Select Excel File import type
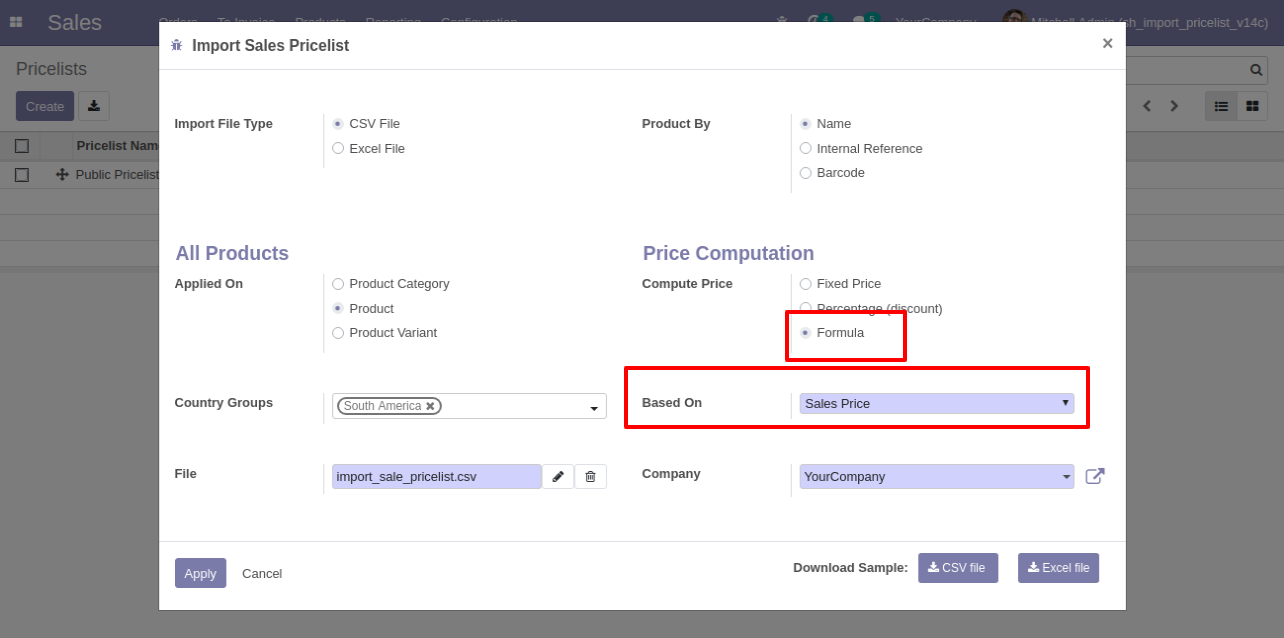The height and width of the screenshot is (638, 1284). click(x=338, y=148)
